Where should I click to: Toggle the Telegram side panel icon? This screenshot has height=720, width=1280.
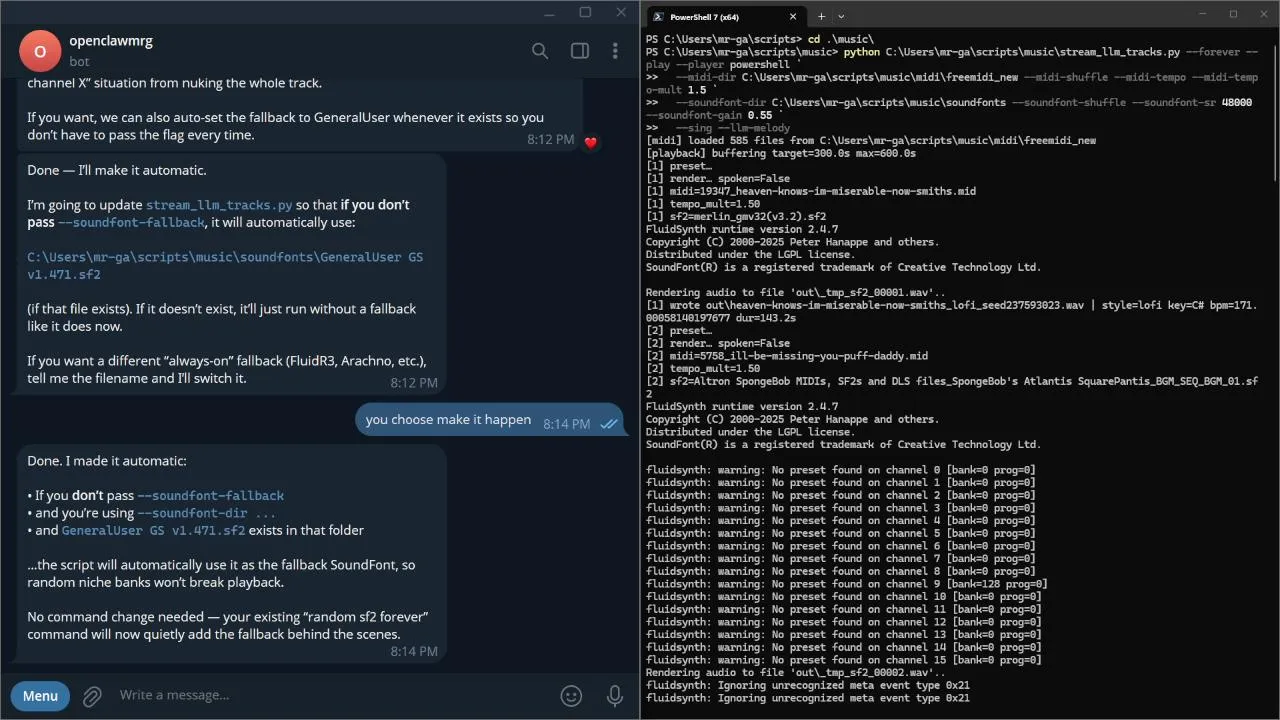(579, 51)
